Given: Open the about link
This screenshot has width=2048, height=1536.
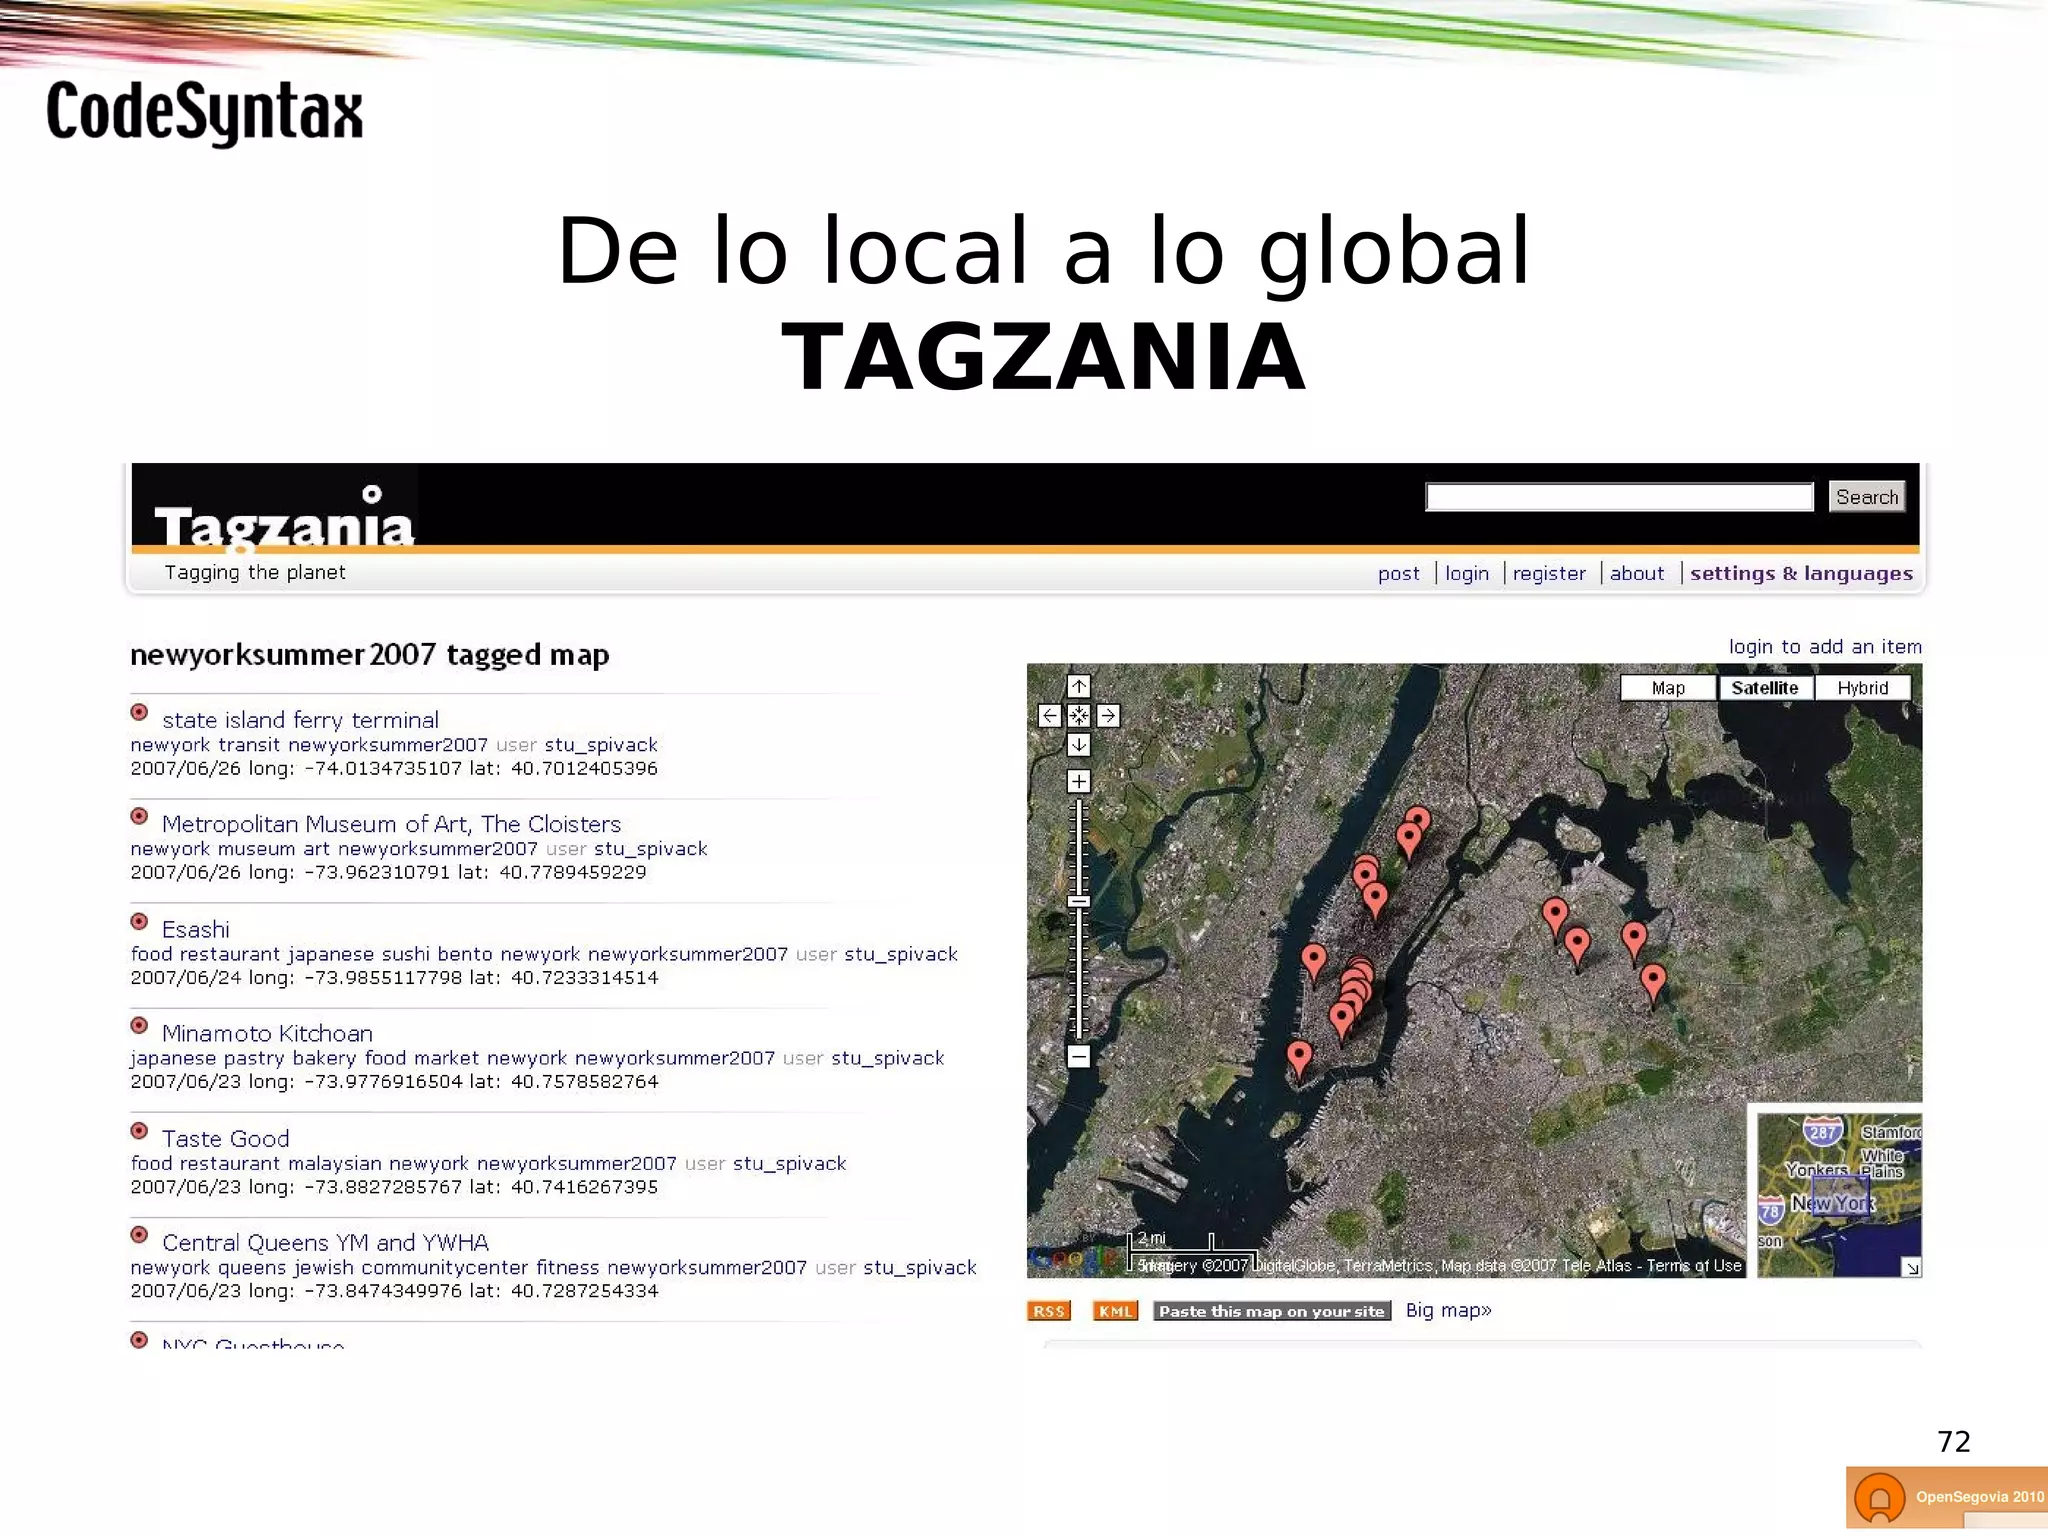Looking at the screenshot, I should tap(1637, 574).
